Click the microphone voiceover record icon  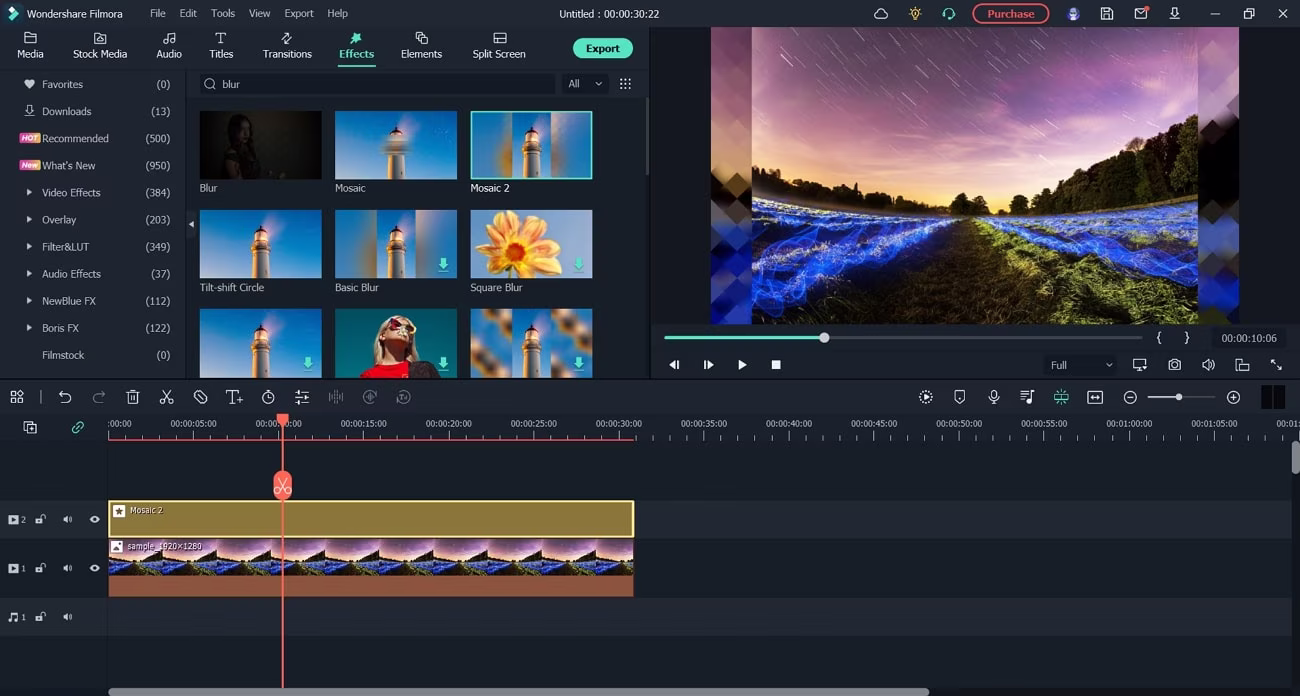click(x=993, y=397)
